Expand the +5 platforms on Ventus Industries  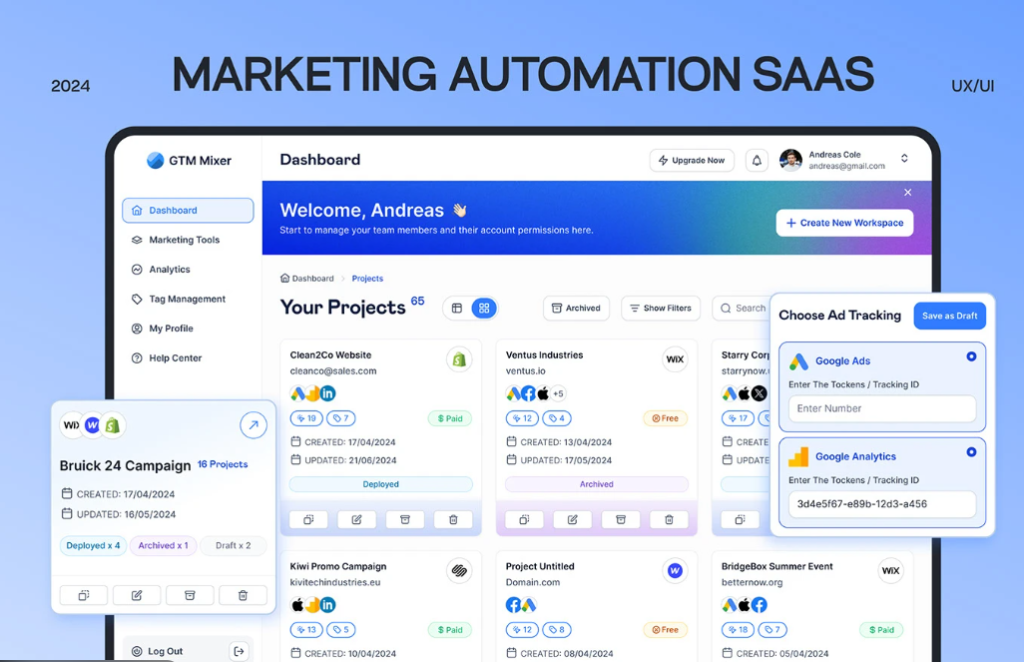[x=556, y=393]
